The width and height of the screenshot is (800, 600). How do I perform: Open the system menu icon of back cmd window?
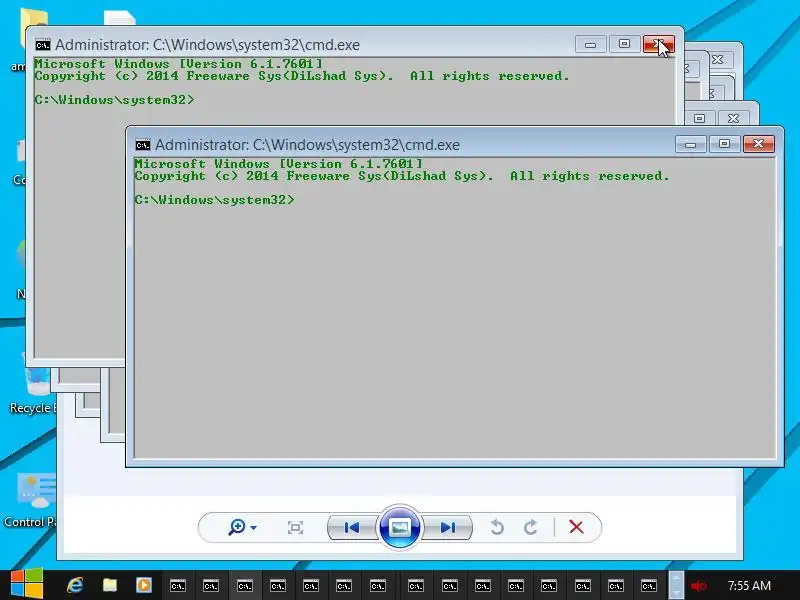(43, 45)
